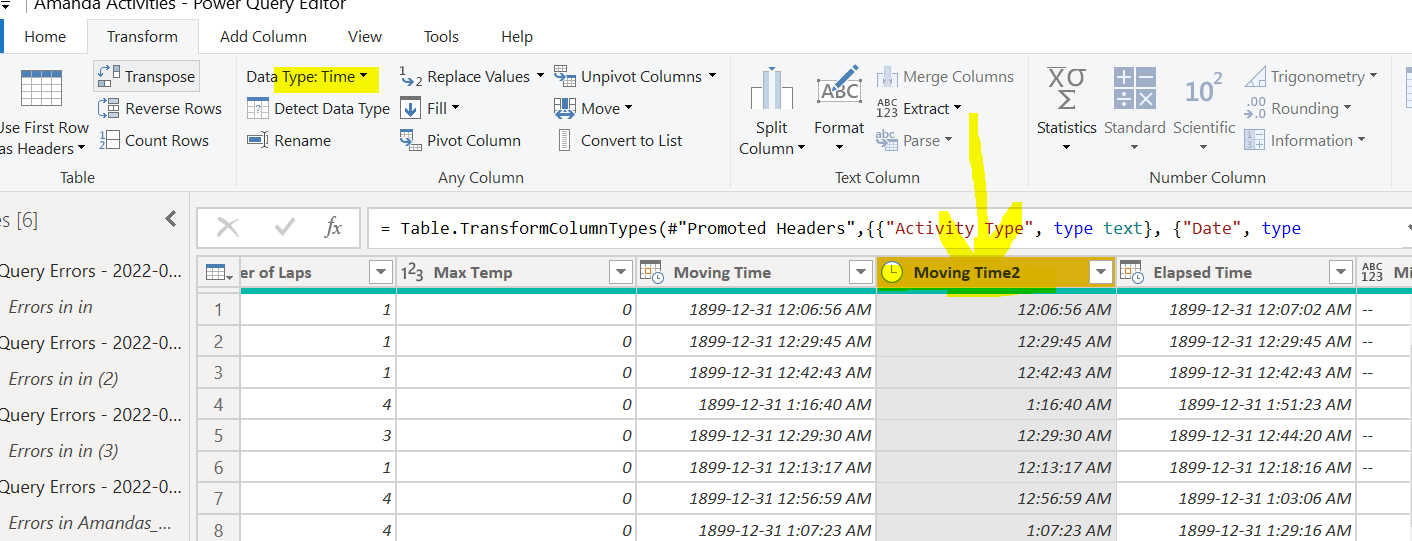1412x541 pixels.
Task: Click the Trigonometry icon
Action: (x=1256, y=76)
